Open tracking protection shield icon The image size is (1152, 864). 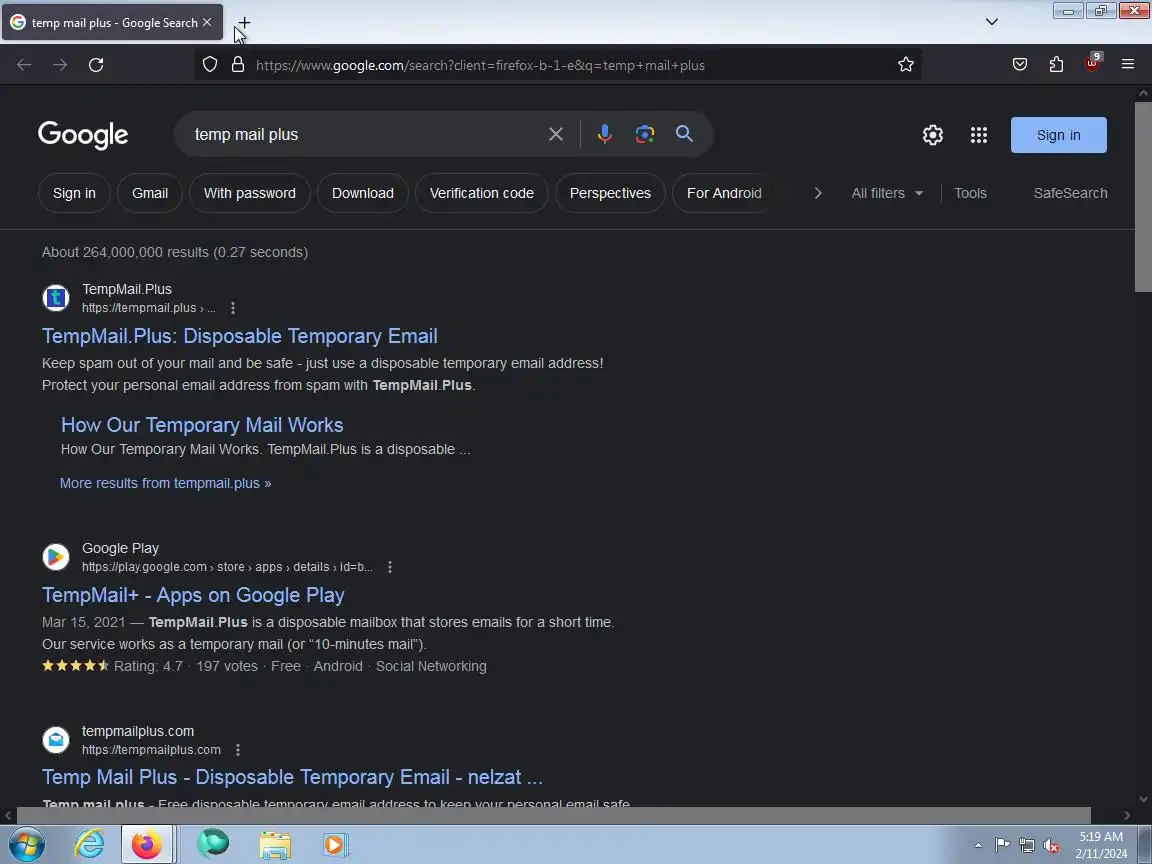tap(210, 65)
